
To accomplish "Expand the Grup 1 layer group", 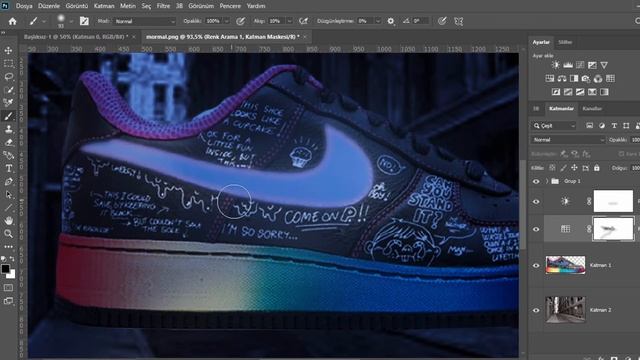I will tap(547, 181).
